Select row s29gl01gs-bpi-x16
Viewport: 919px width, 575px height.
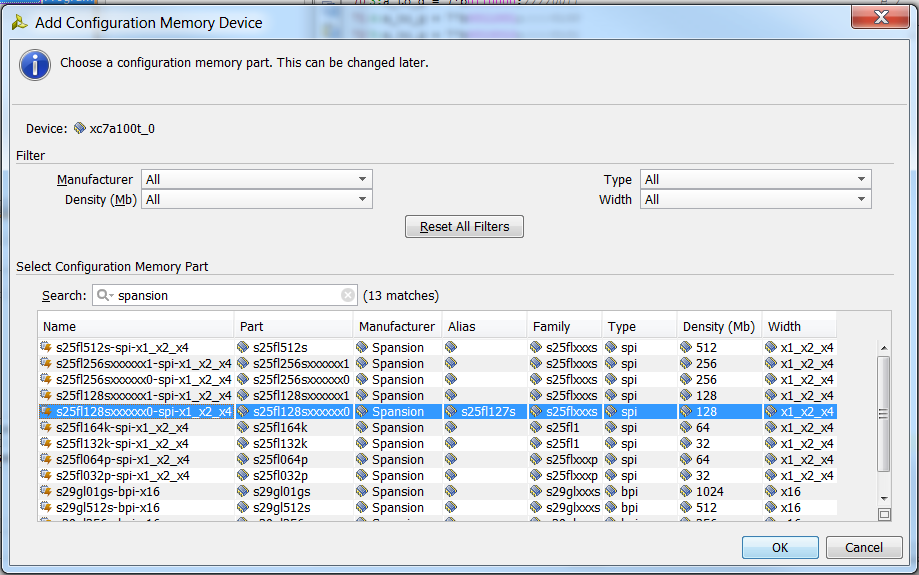(437, 491)
